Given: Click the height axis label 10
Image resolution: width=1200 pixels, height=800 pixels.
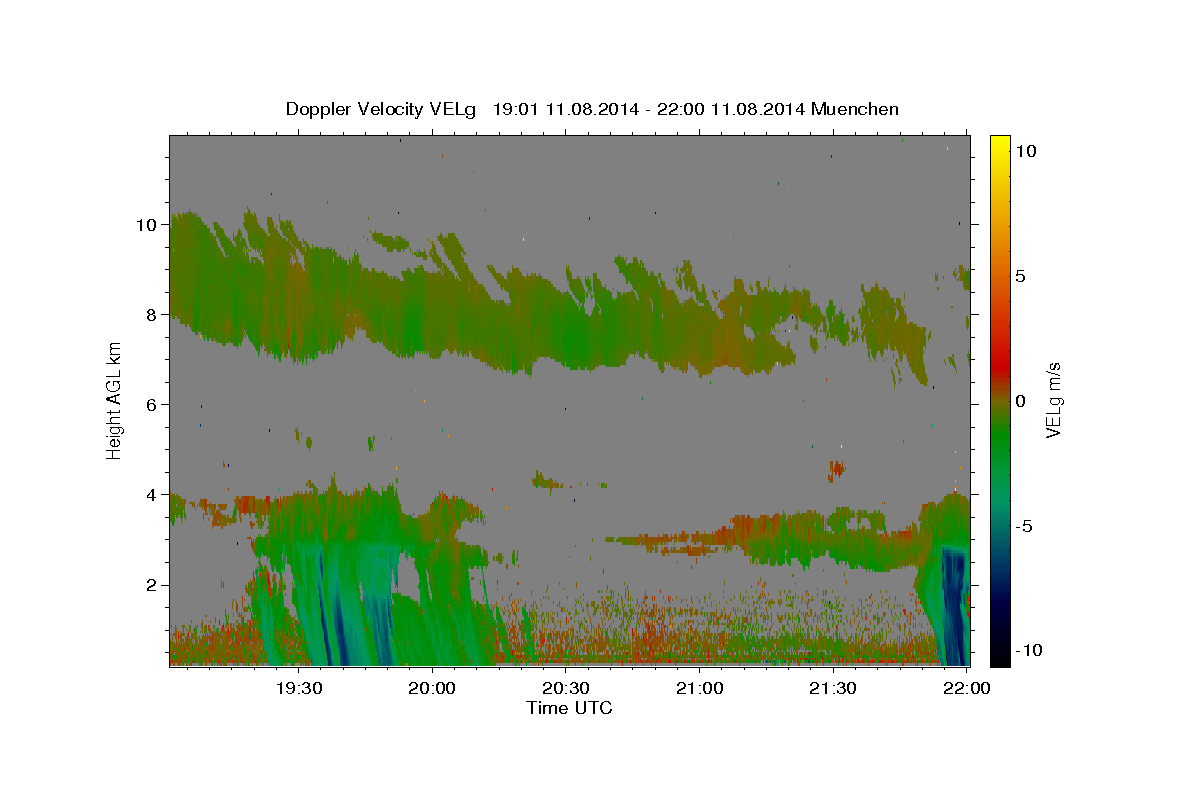Looking at the screenshot, I should pos(146,224).
